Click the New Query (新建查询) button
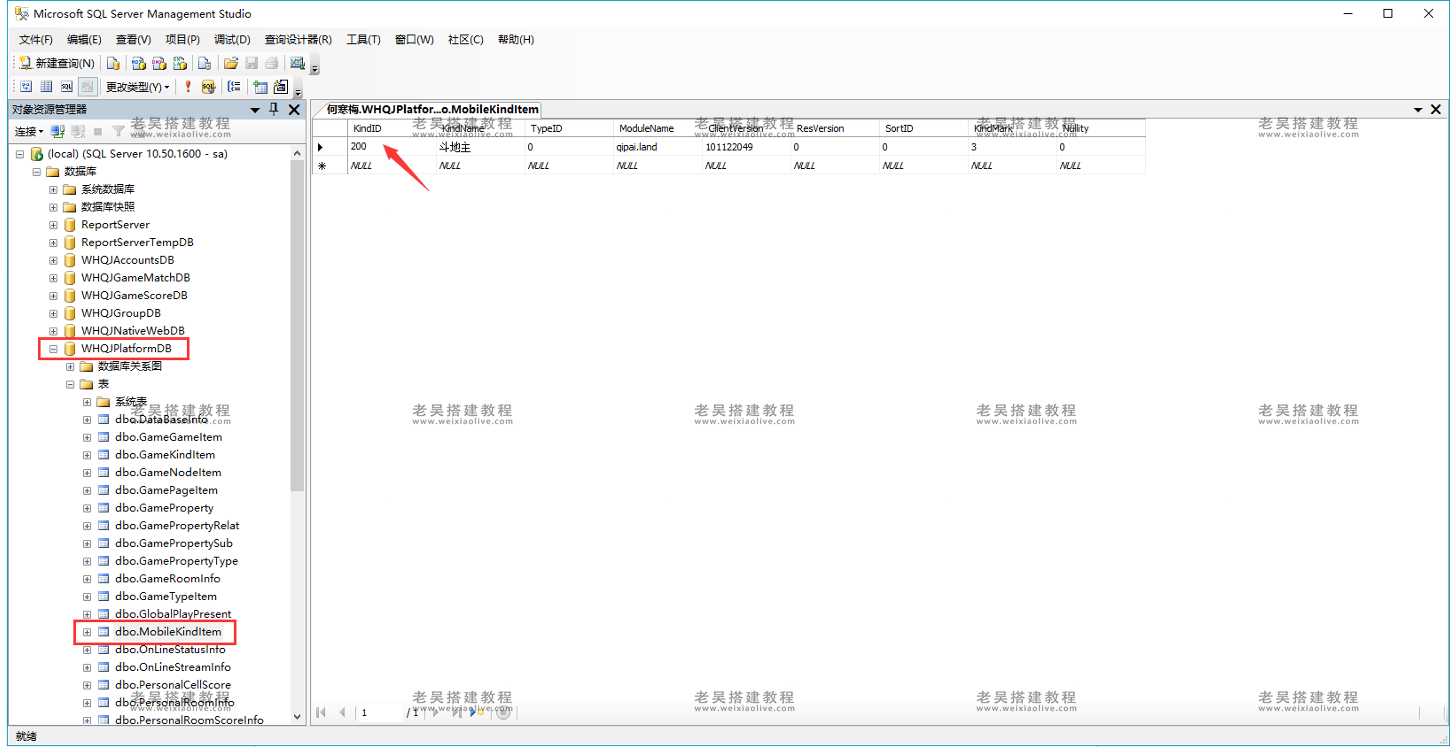Viewport: 1450px width, 750px height. [57, 63]
